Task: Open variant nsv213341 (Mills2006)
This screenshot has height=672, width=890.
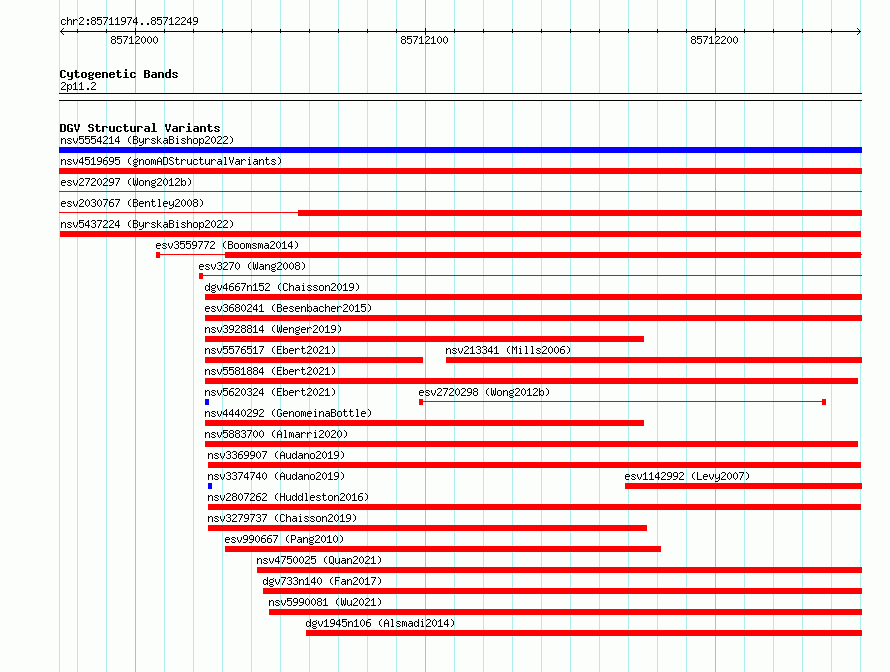Action: [508, 350]
